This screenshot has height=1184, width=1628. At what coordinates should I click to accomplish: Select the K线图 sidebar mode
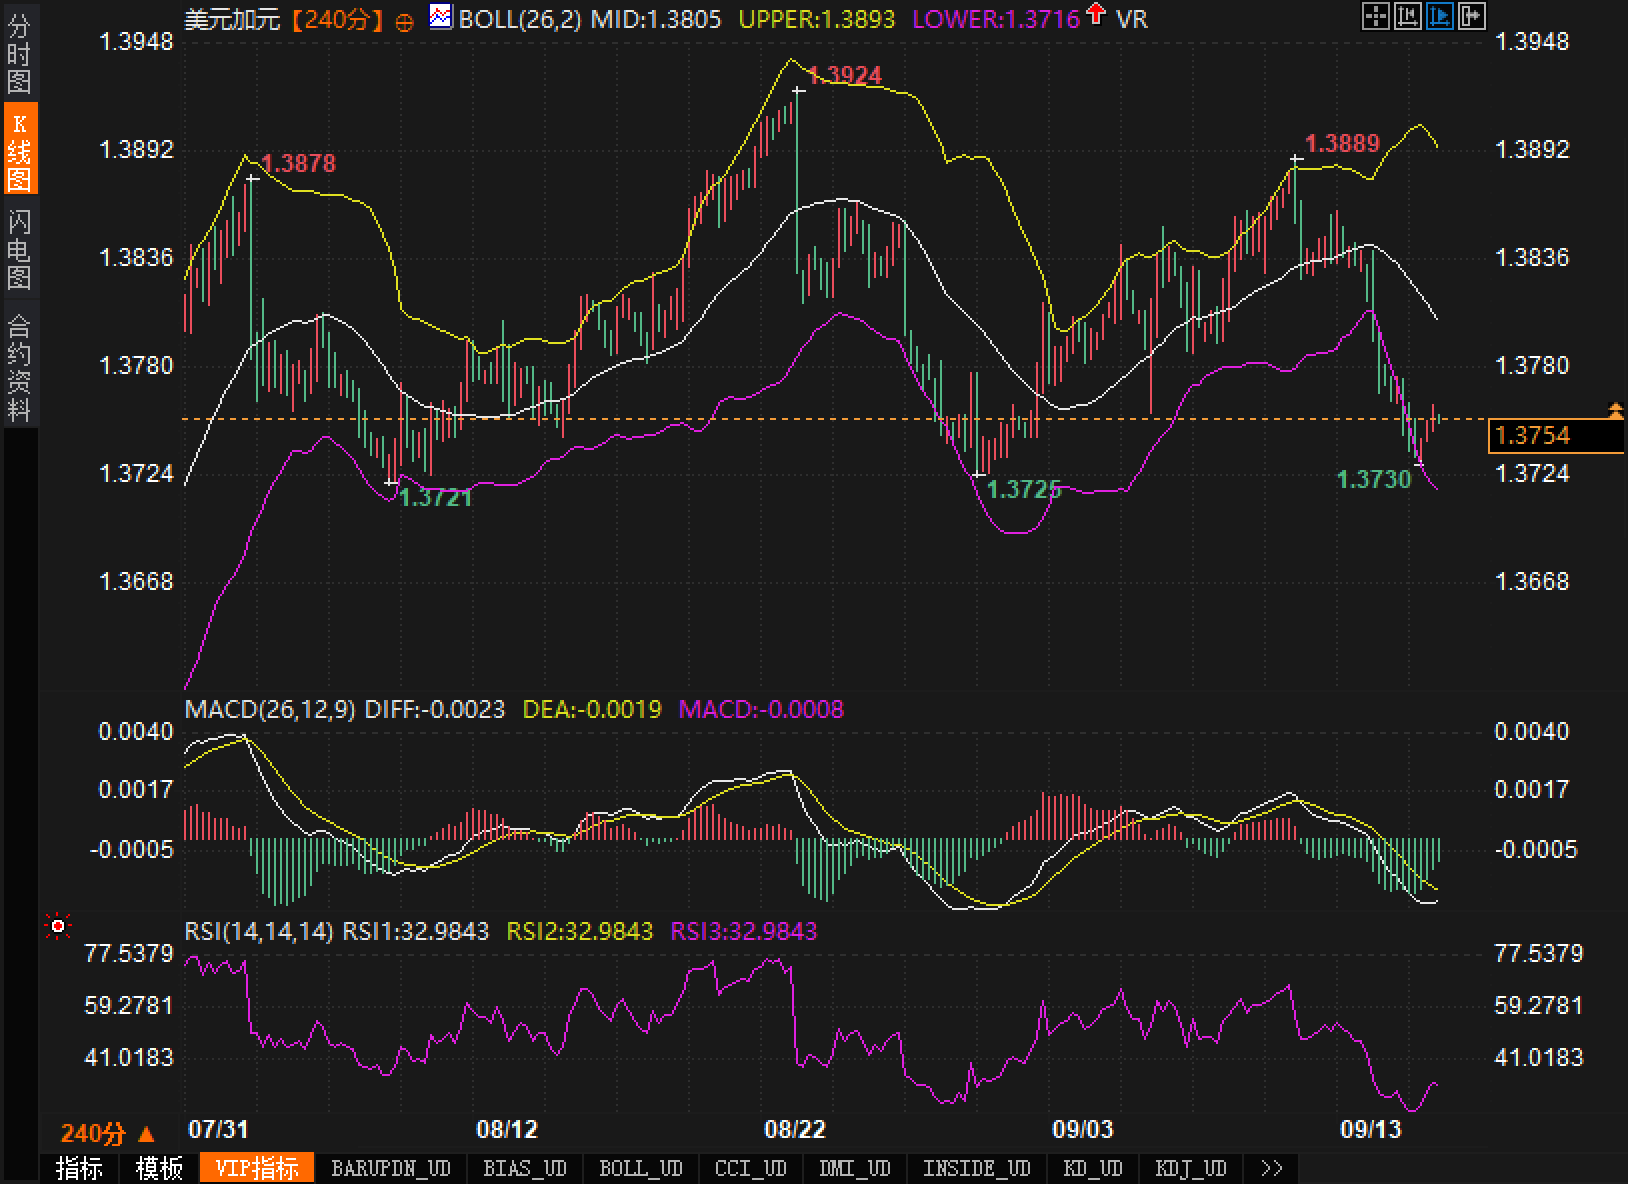pyautogui.click(x=19, y=150)
